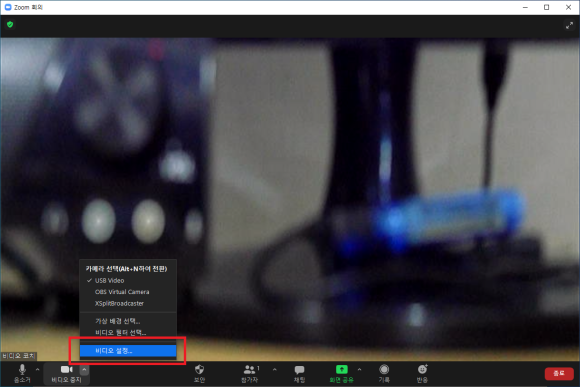End the meeting with red 종료 button
The image size is (580, 387).
(559, 373)
